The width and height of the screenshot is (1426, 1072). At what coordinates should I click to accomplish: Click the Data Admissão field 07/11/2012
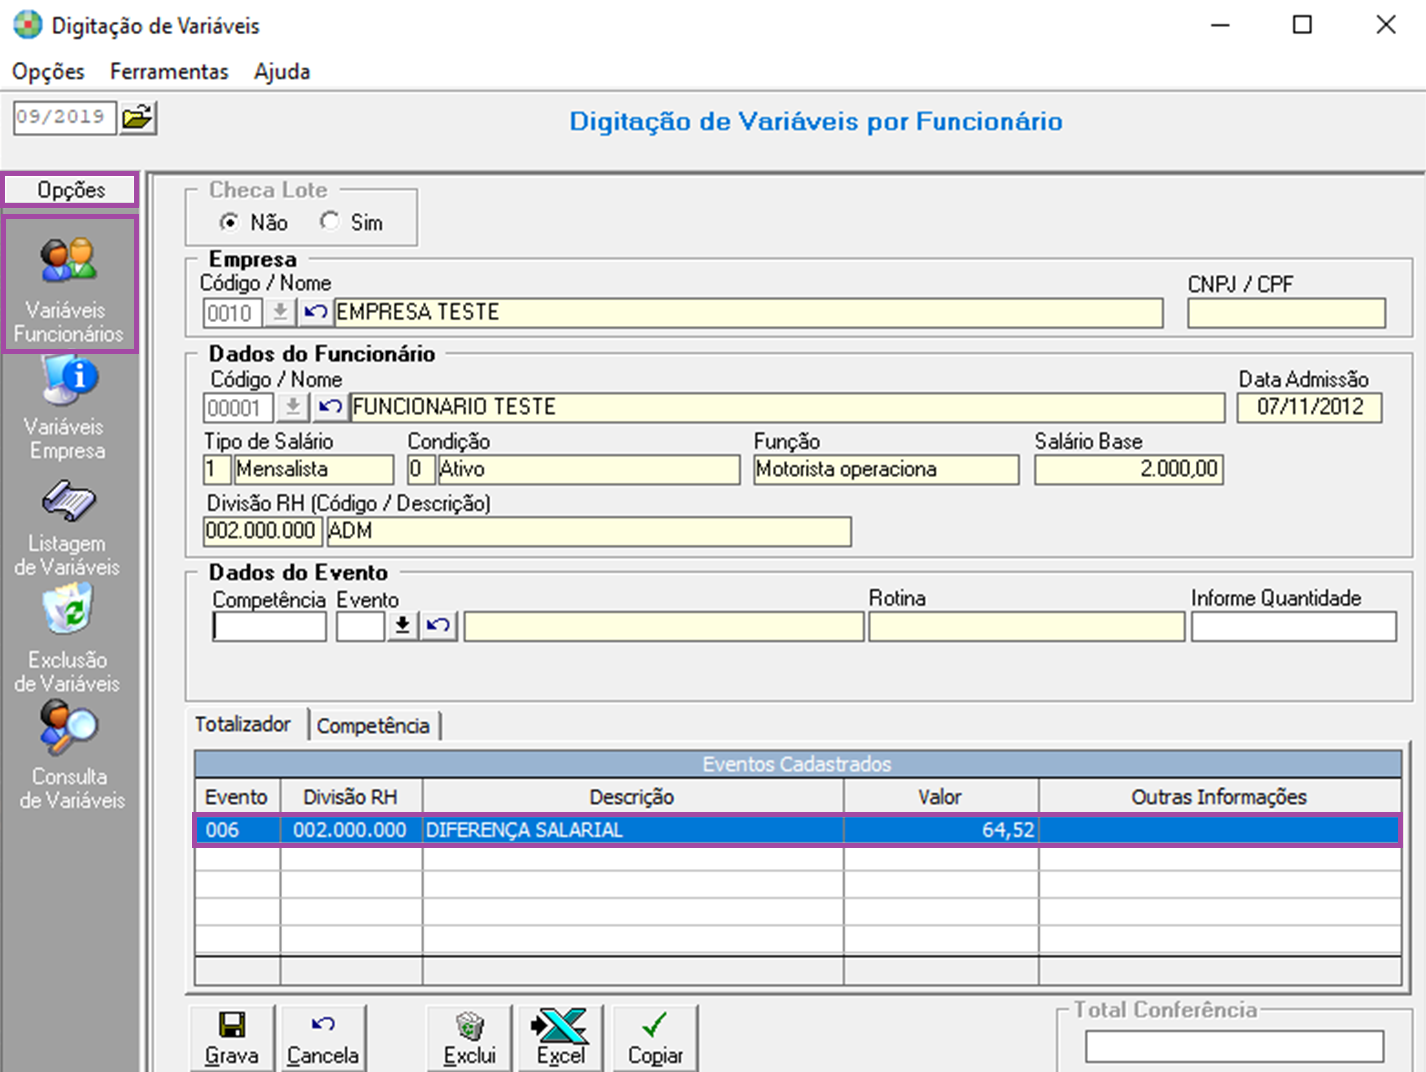[x=1310, y=407]
